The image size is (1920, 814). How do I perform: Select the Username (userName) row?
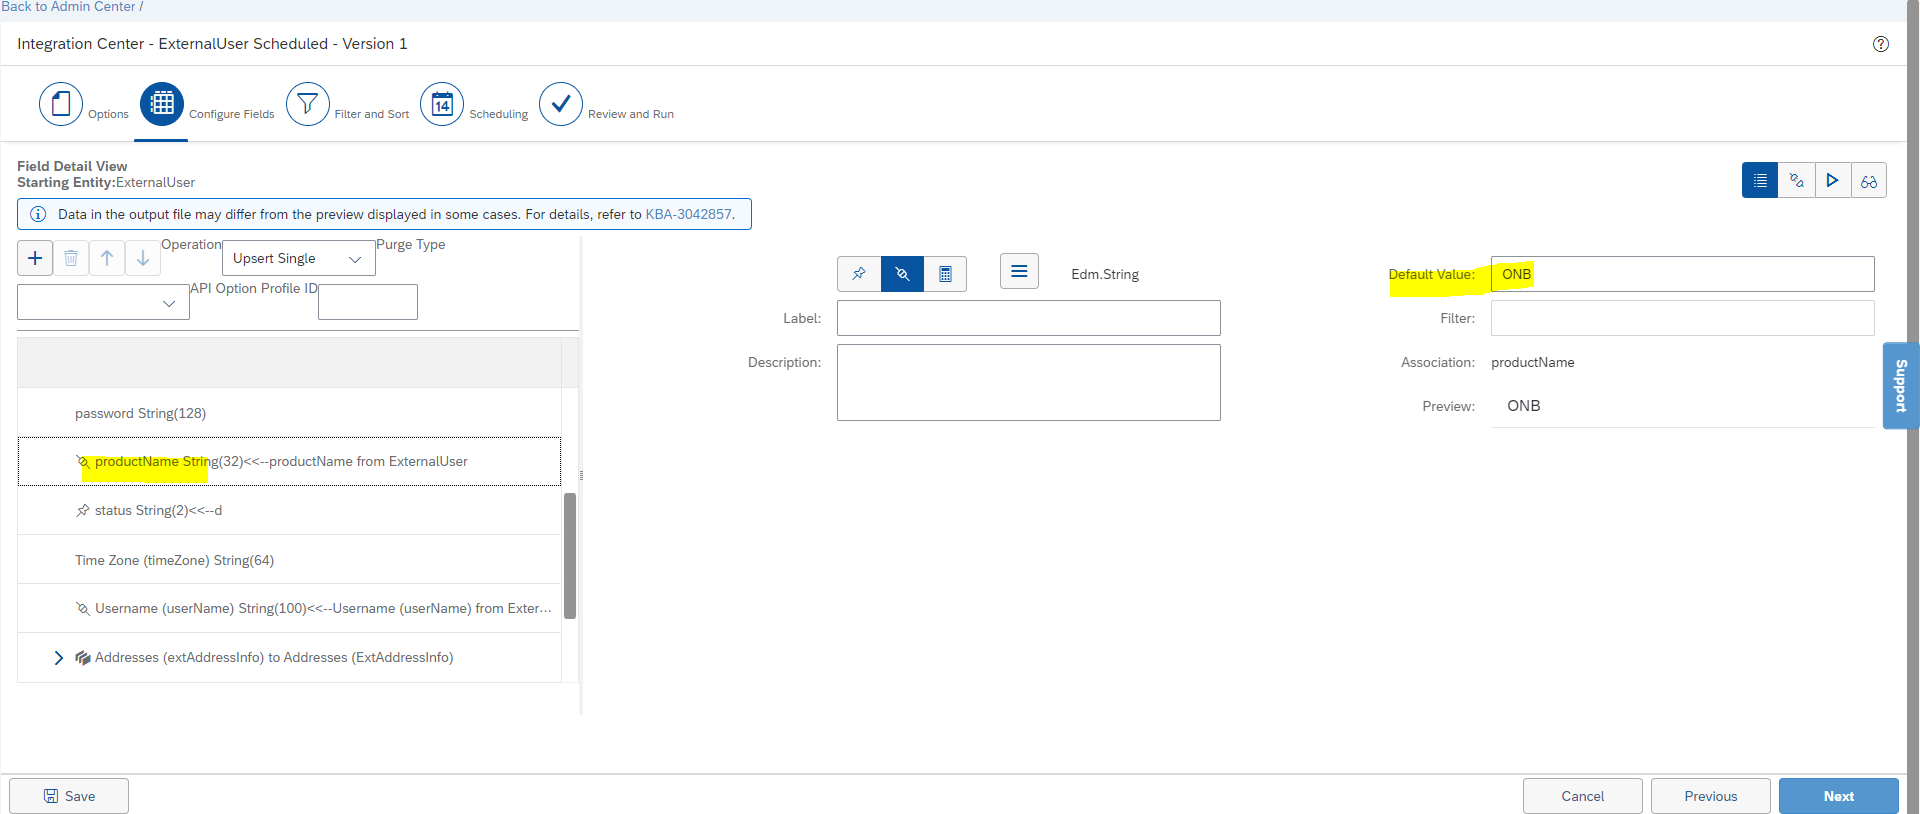[x=289, y=608]
